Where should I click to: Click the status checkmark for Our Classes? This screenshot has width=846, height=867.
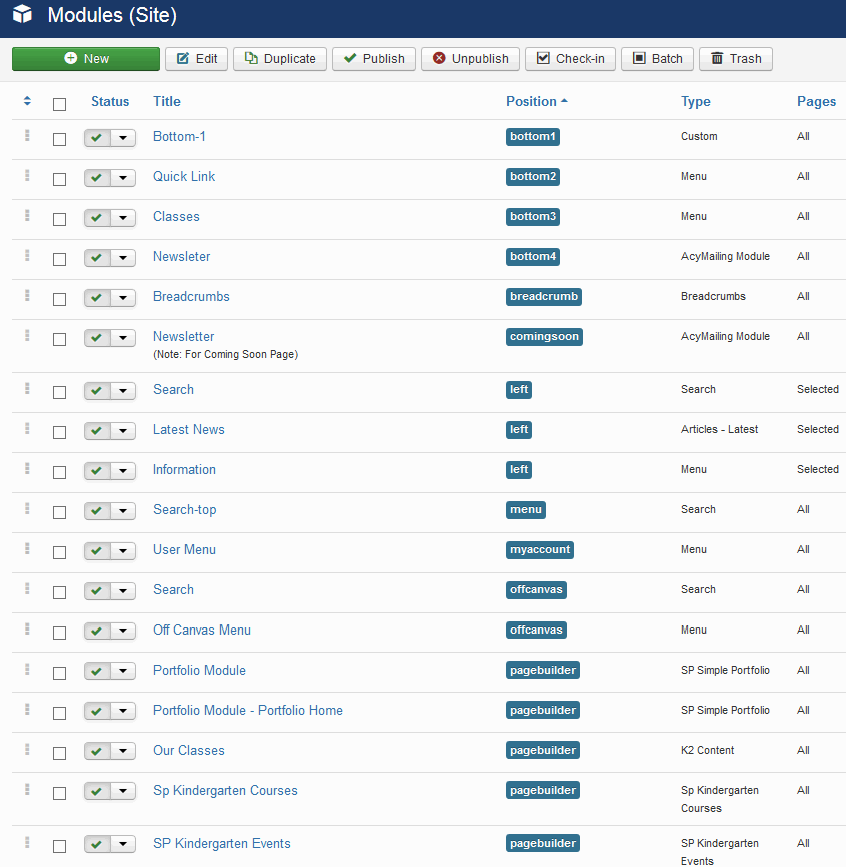tap(97, 752)
